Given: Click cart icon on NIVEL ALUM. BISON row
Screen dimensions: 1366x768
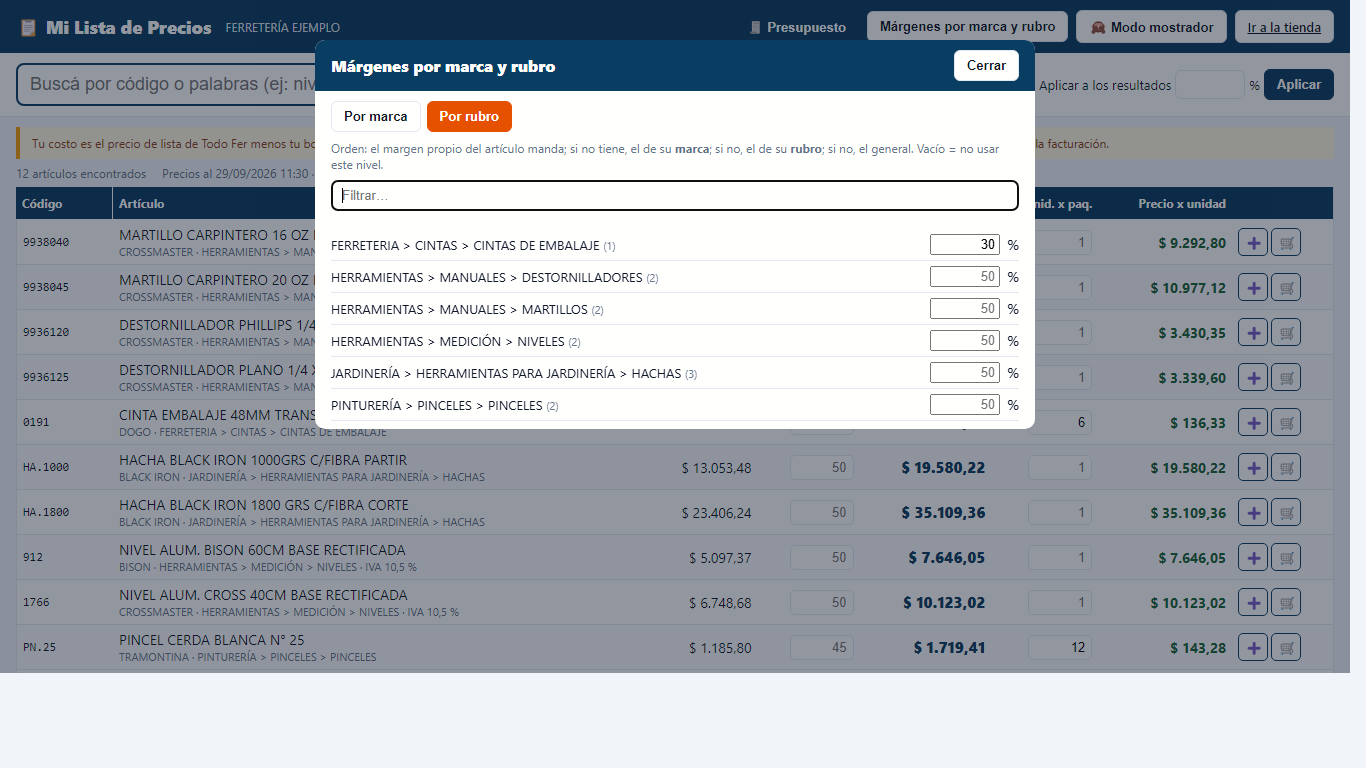Looking at the screenshot, I should pyautogui.click(x=1286, y=557).
